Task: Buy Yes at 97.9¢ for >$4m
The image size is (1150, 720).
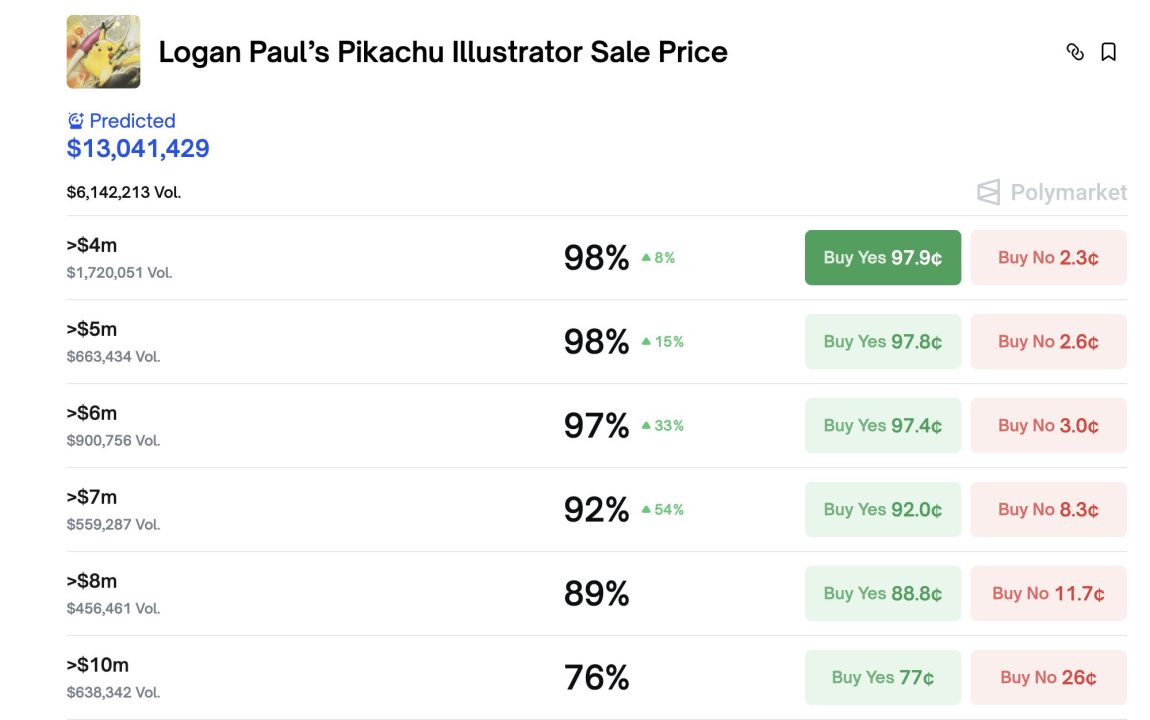Action: pyautogui.click(x=882, y=258)
